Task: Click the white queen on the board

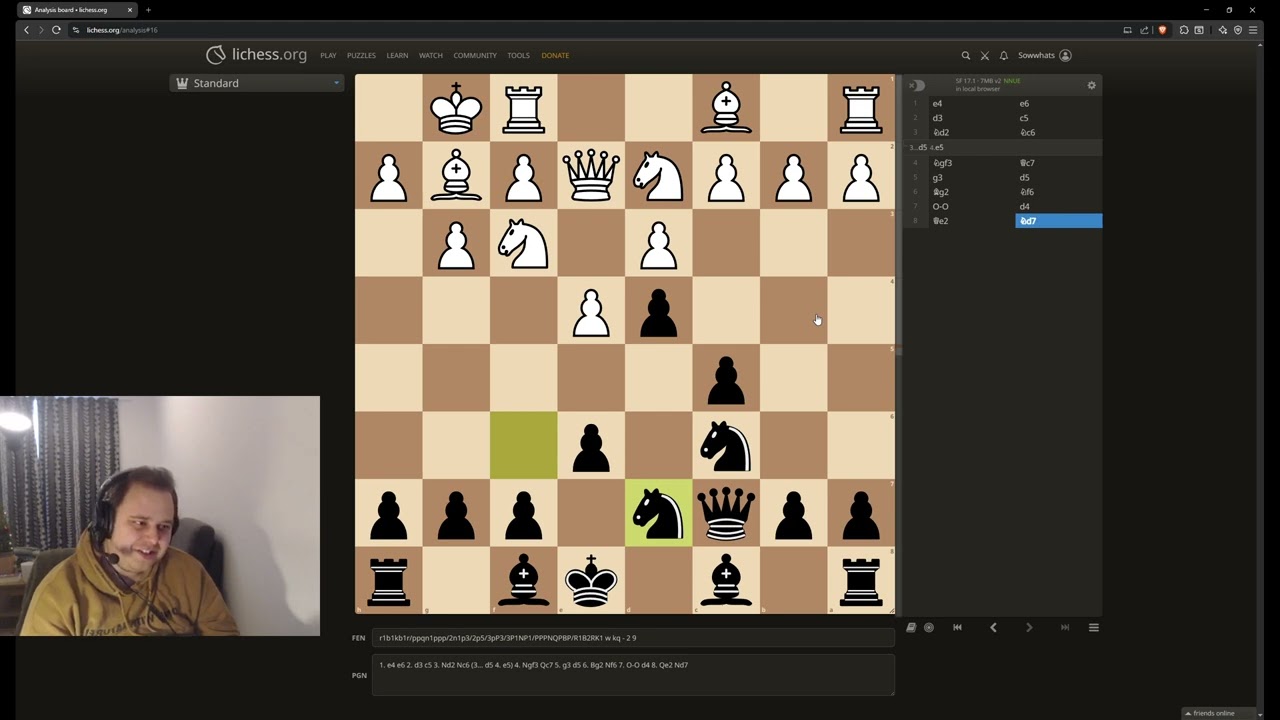Action: pyautogui.click(x=591, y=176)
